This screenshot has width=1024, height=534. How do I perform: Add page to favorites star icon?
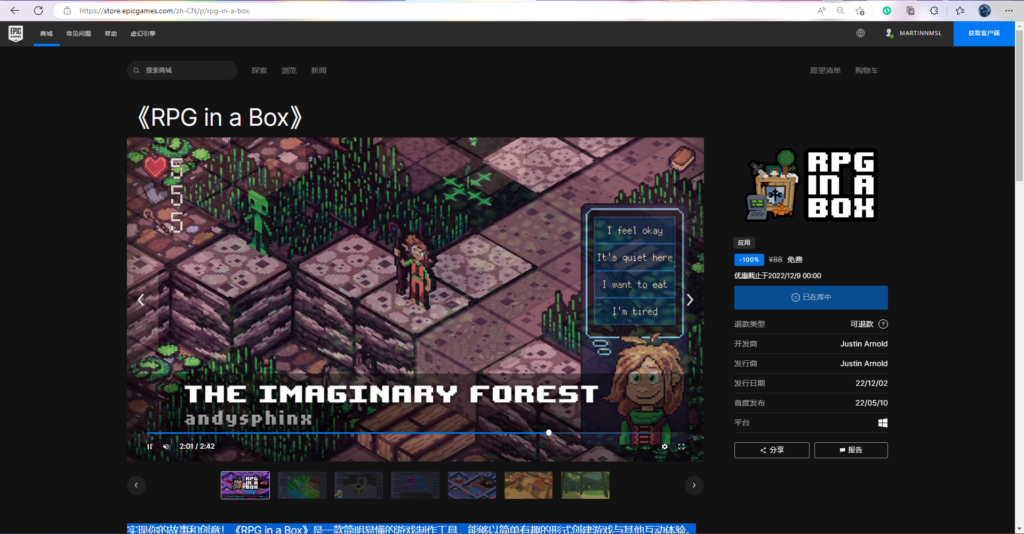tap(860, 10)
